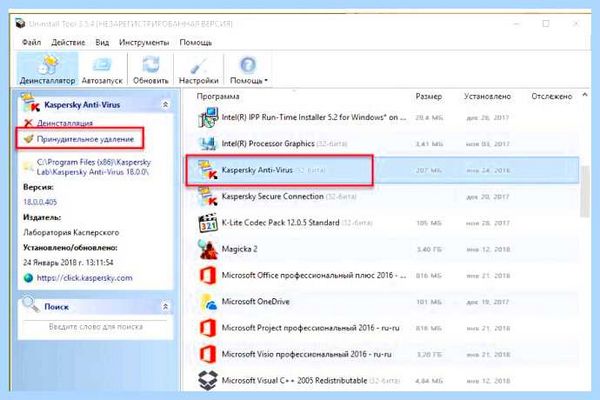Click the Microsoft OneDrive cloud icon
The width and height of the screenshot is (600, 400).
tap(208, 302)
